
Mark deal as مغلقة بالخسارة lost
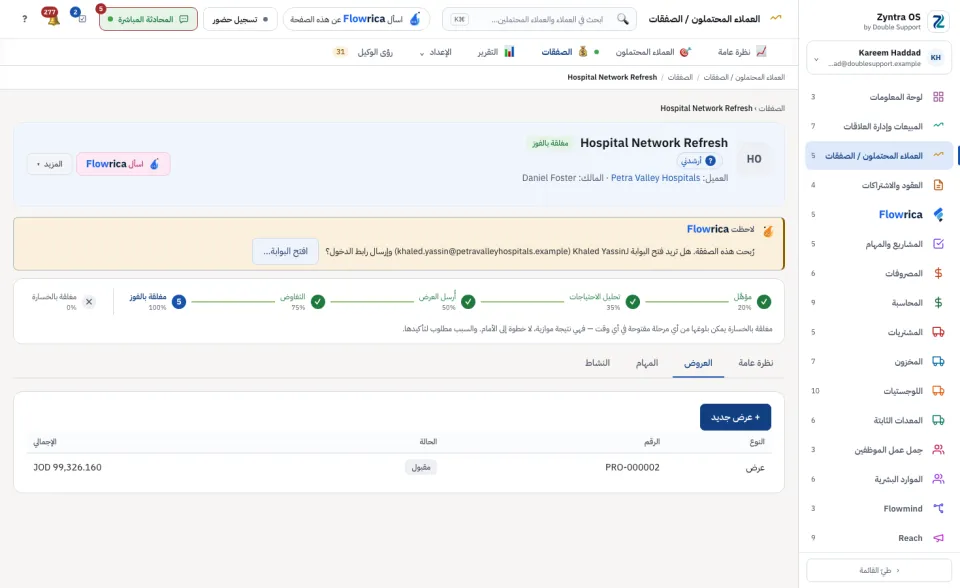[x=64, y=301]
